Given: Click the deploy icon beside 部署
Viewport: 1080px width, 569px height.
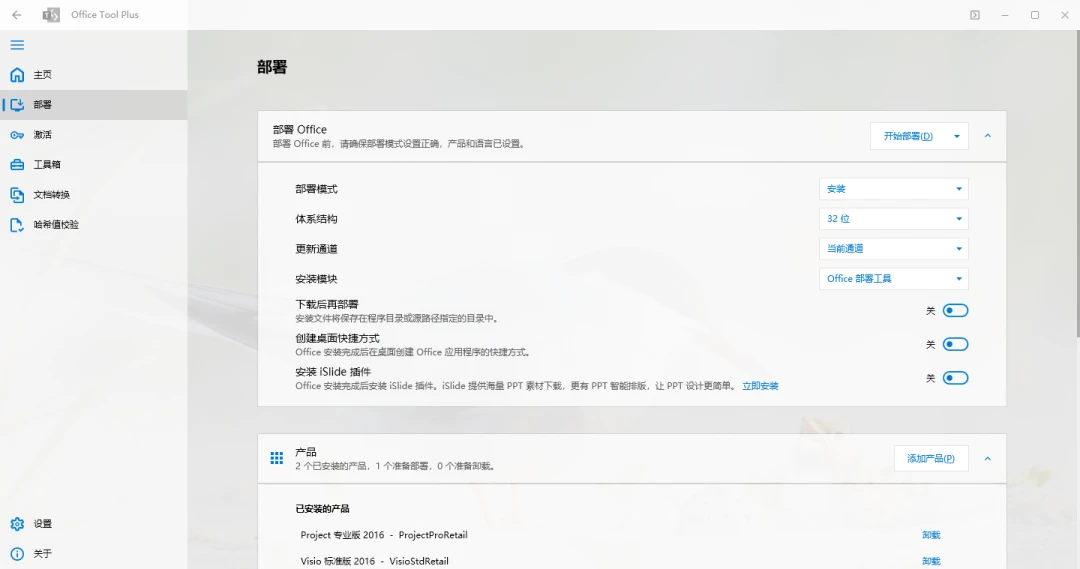Looking at the screenshot, I should click(17, 105).
